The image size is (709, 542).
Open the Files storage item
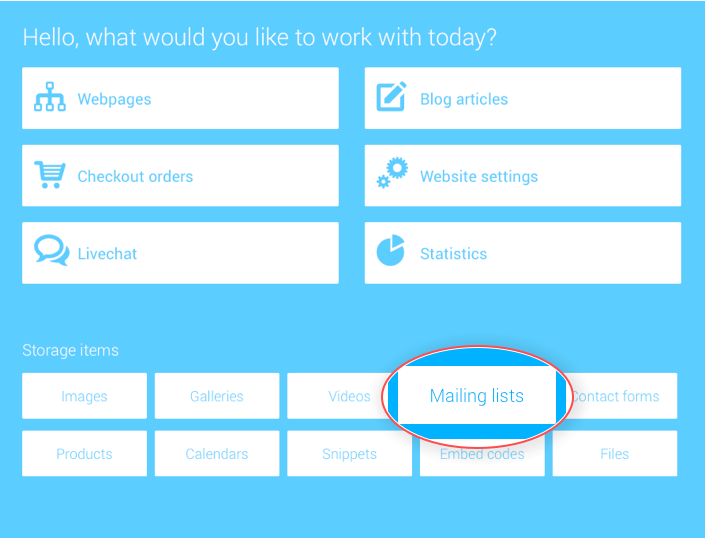[x=615, y=453]
